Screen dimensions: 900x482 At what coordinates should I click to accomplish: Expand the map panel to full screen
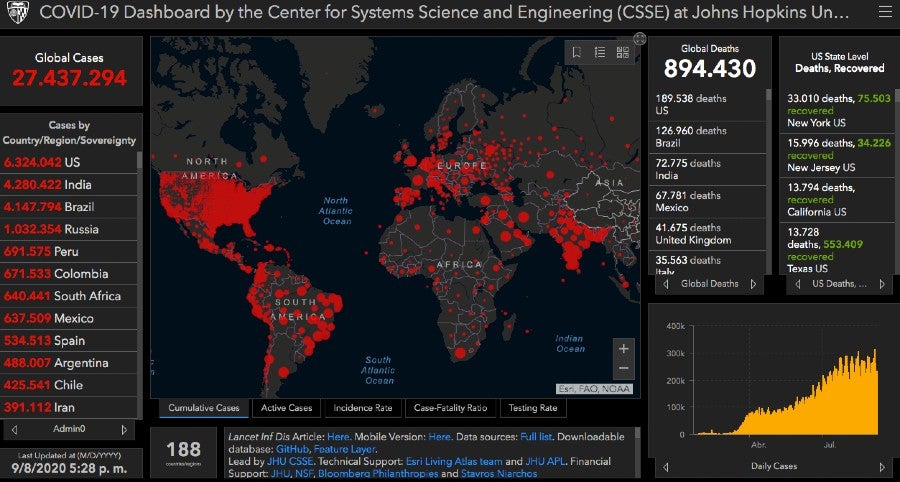click(x=640, y=39)
